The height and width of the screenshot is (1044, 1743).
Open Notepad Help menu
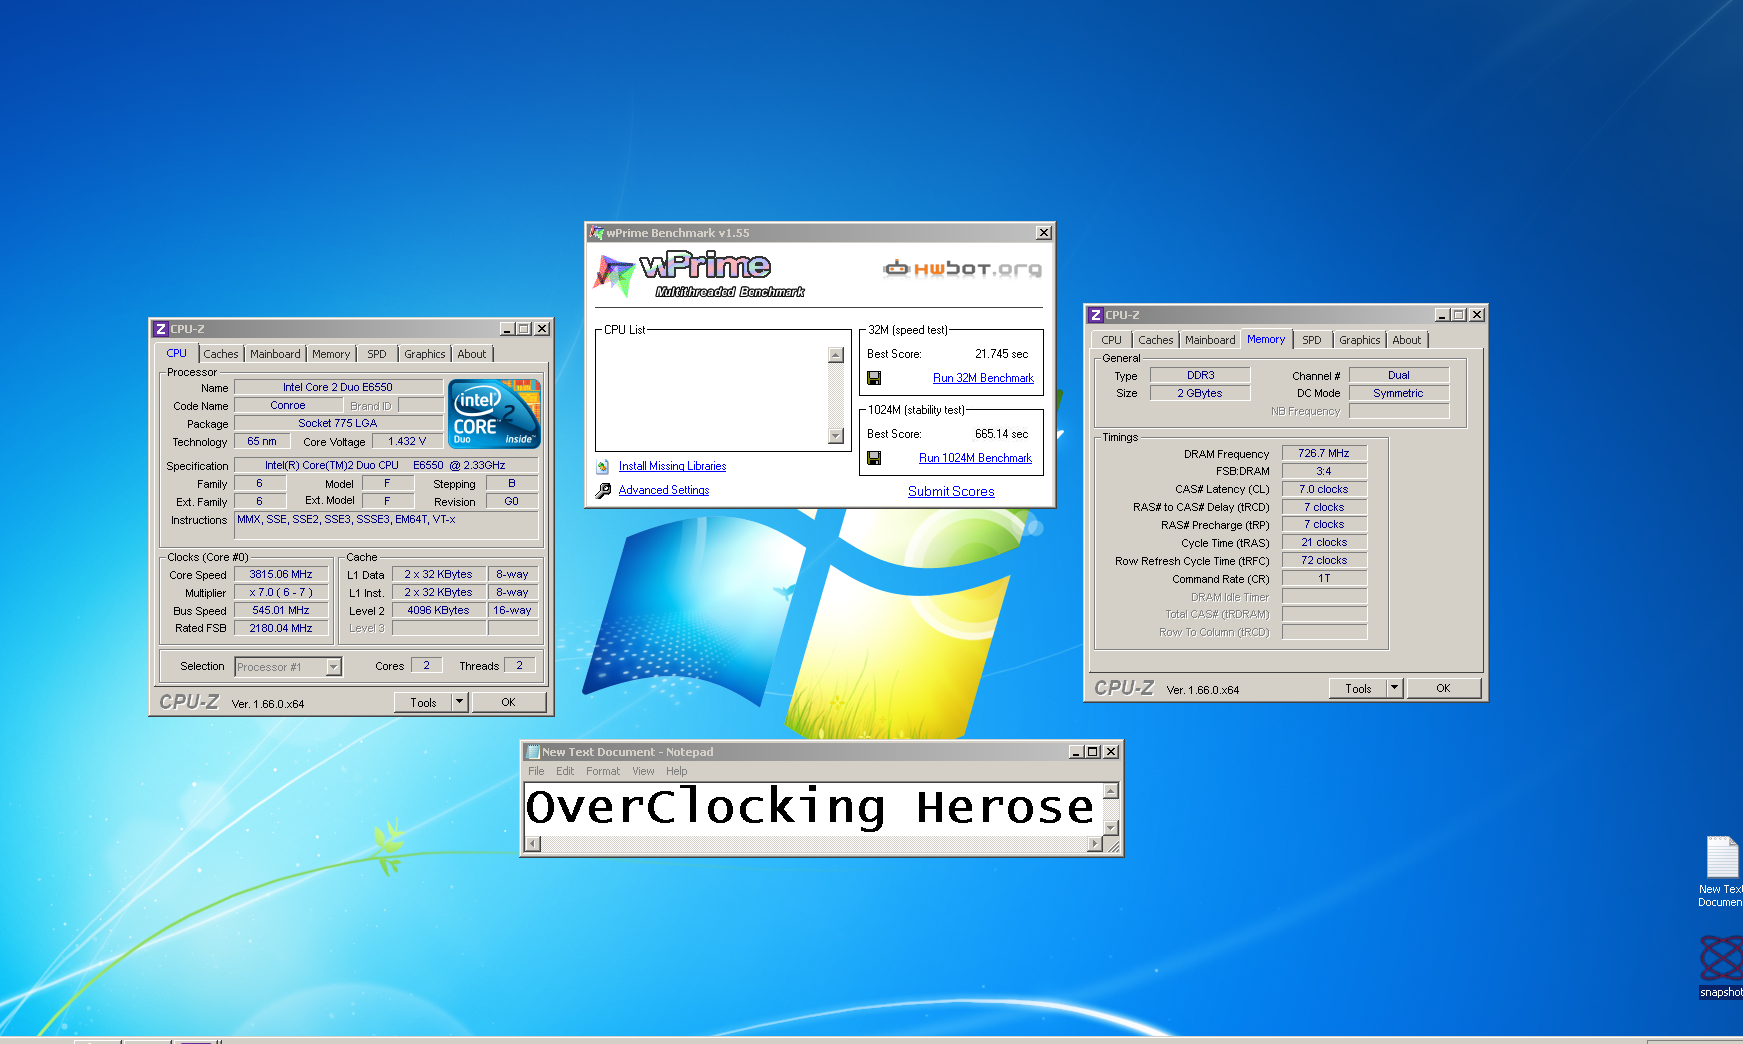pyautogui.click(x=677, y=771)
